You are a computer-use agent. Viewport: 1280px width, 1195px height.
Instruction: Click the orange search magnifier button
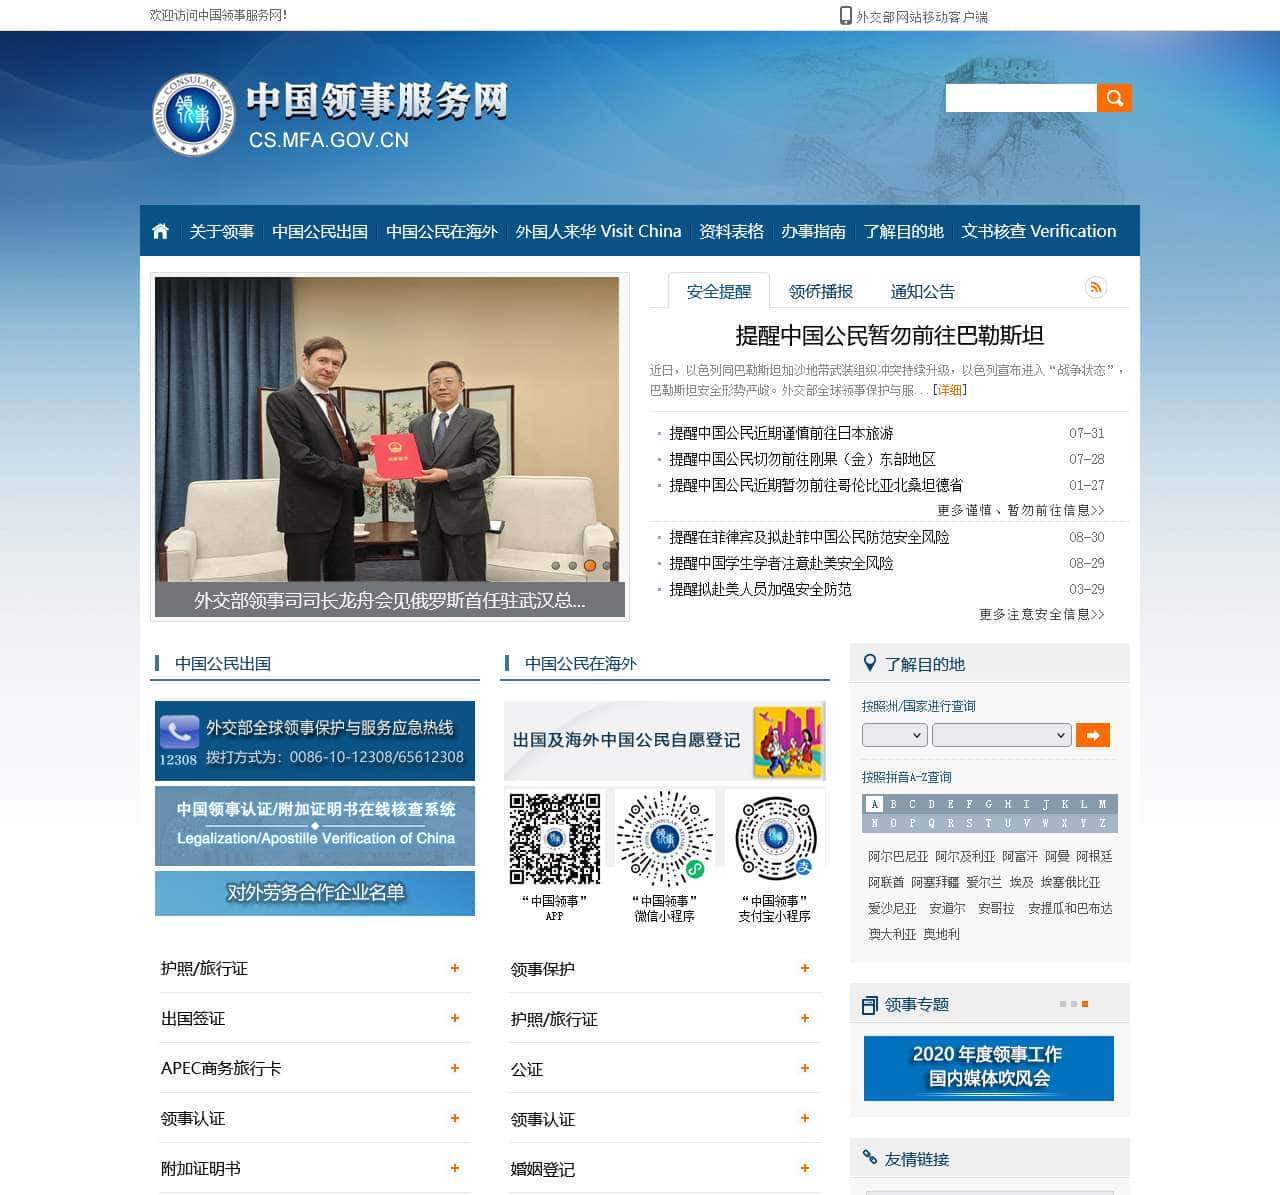pyautogui.click(x=1114, y=97)
